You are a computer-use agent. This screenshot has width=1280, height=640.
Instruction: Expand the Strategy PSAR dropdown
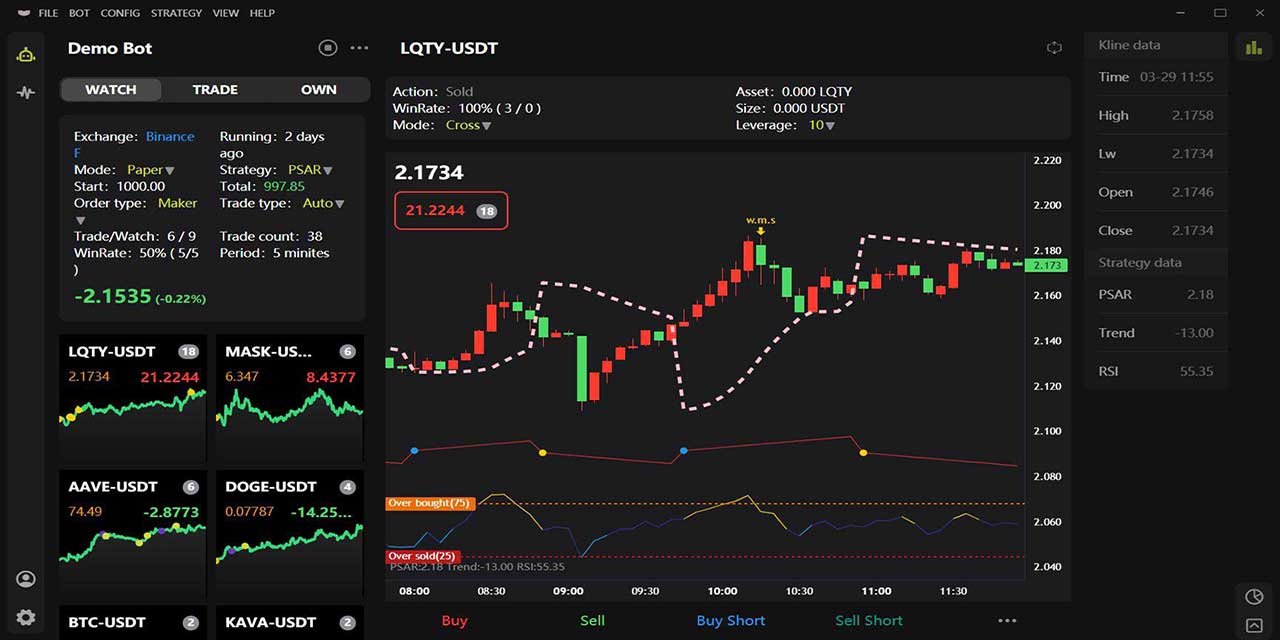(310, 170)
